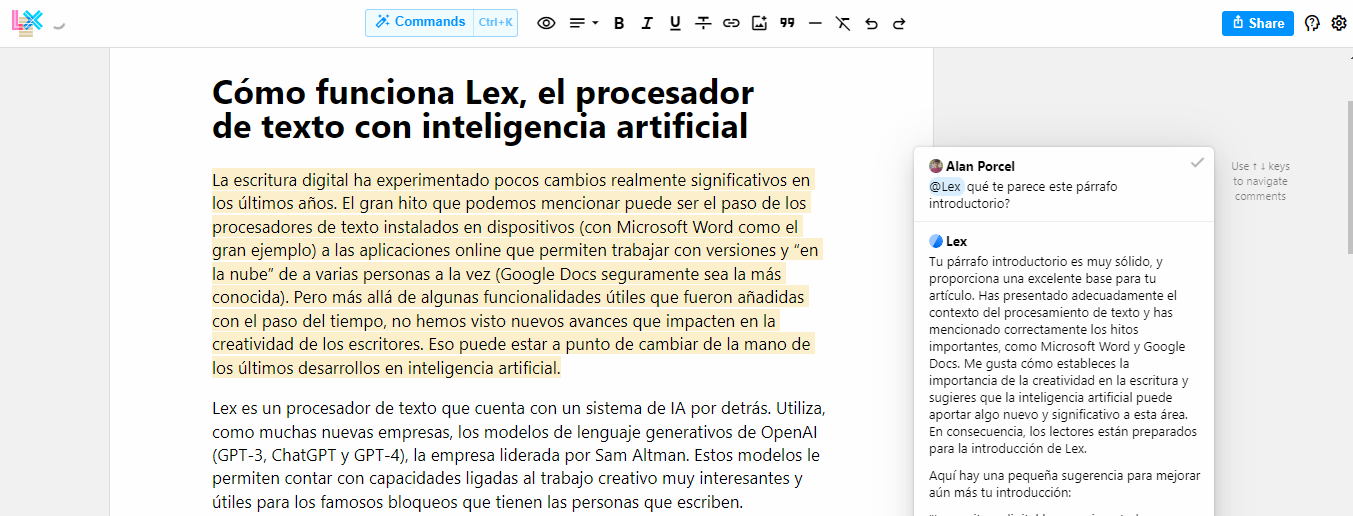The width and height of the screenshot is (1353, 516).
Task: Insert a horizontal divider line
Action: click(815, 23)
